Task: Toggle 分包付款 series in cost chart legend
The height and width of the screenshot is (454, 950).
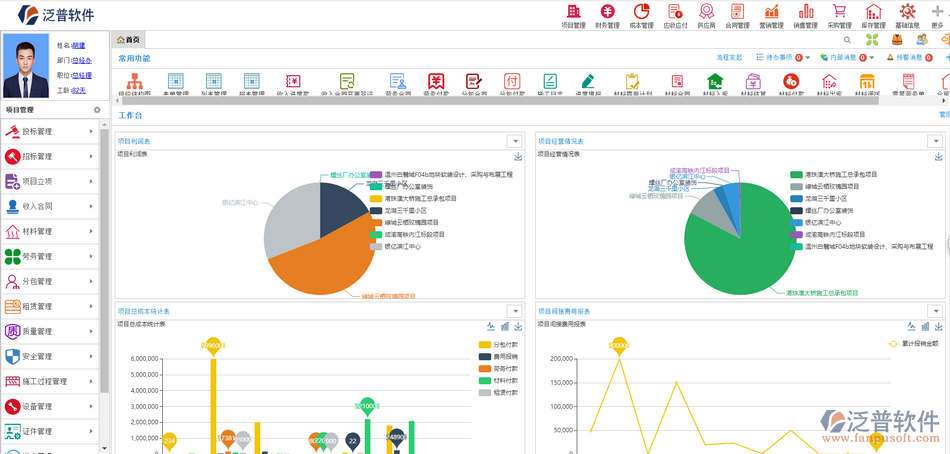Action: coord(498,344)
